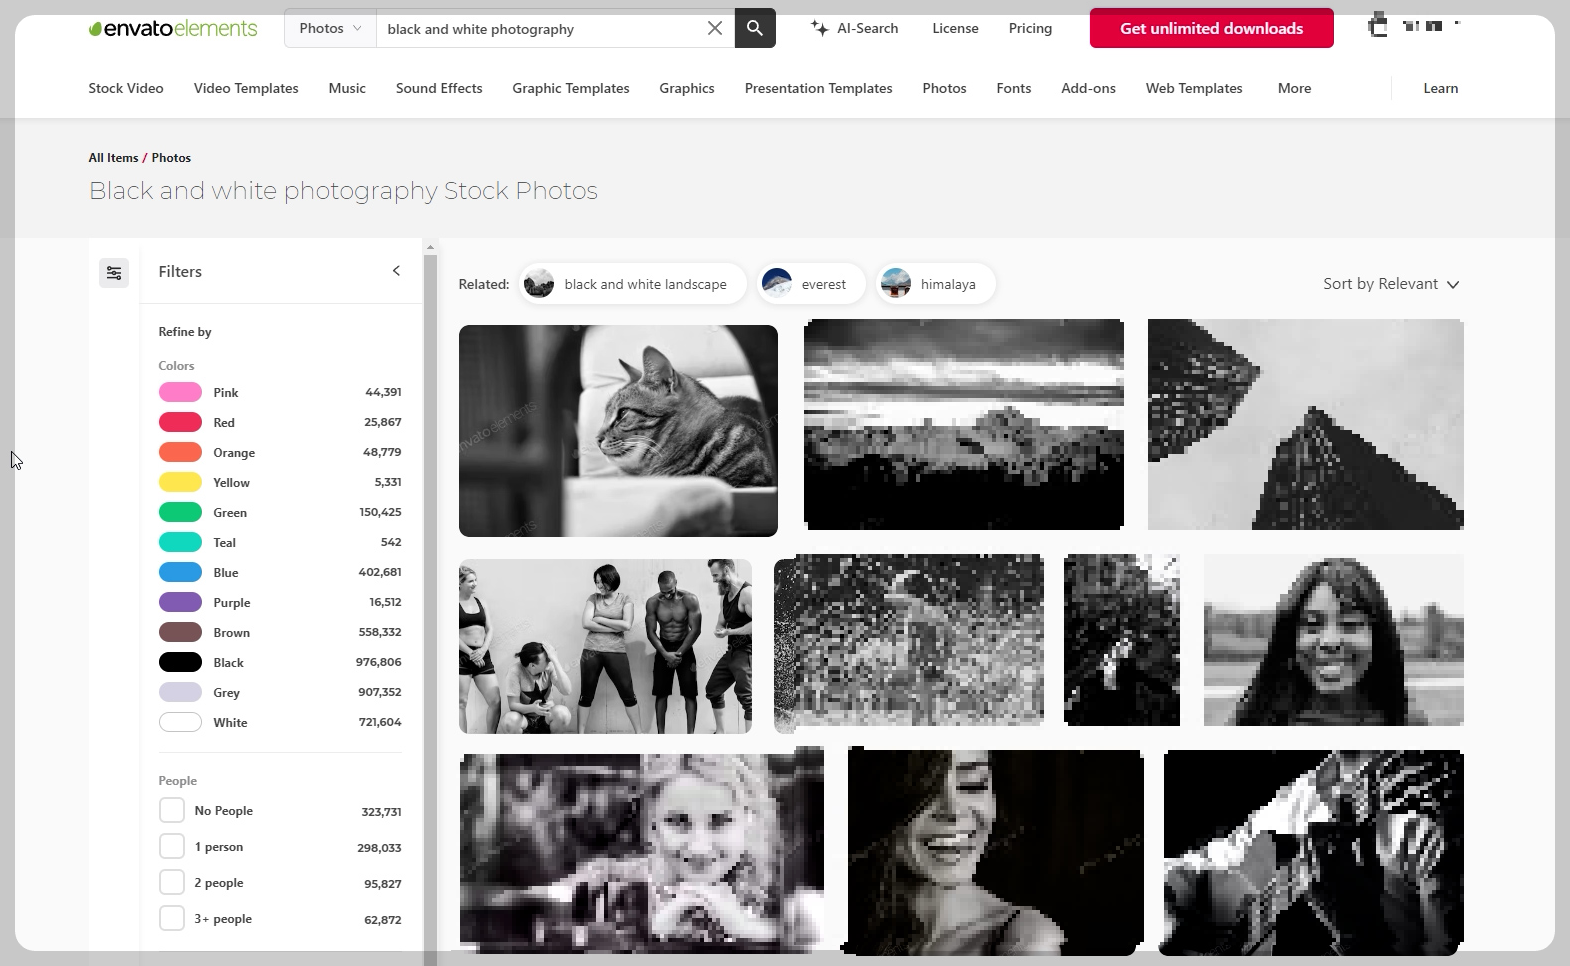Open the laughing woman dark portrait thumbnail
1570x966 pixels.
point(995,852)
